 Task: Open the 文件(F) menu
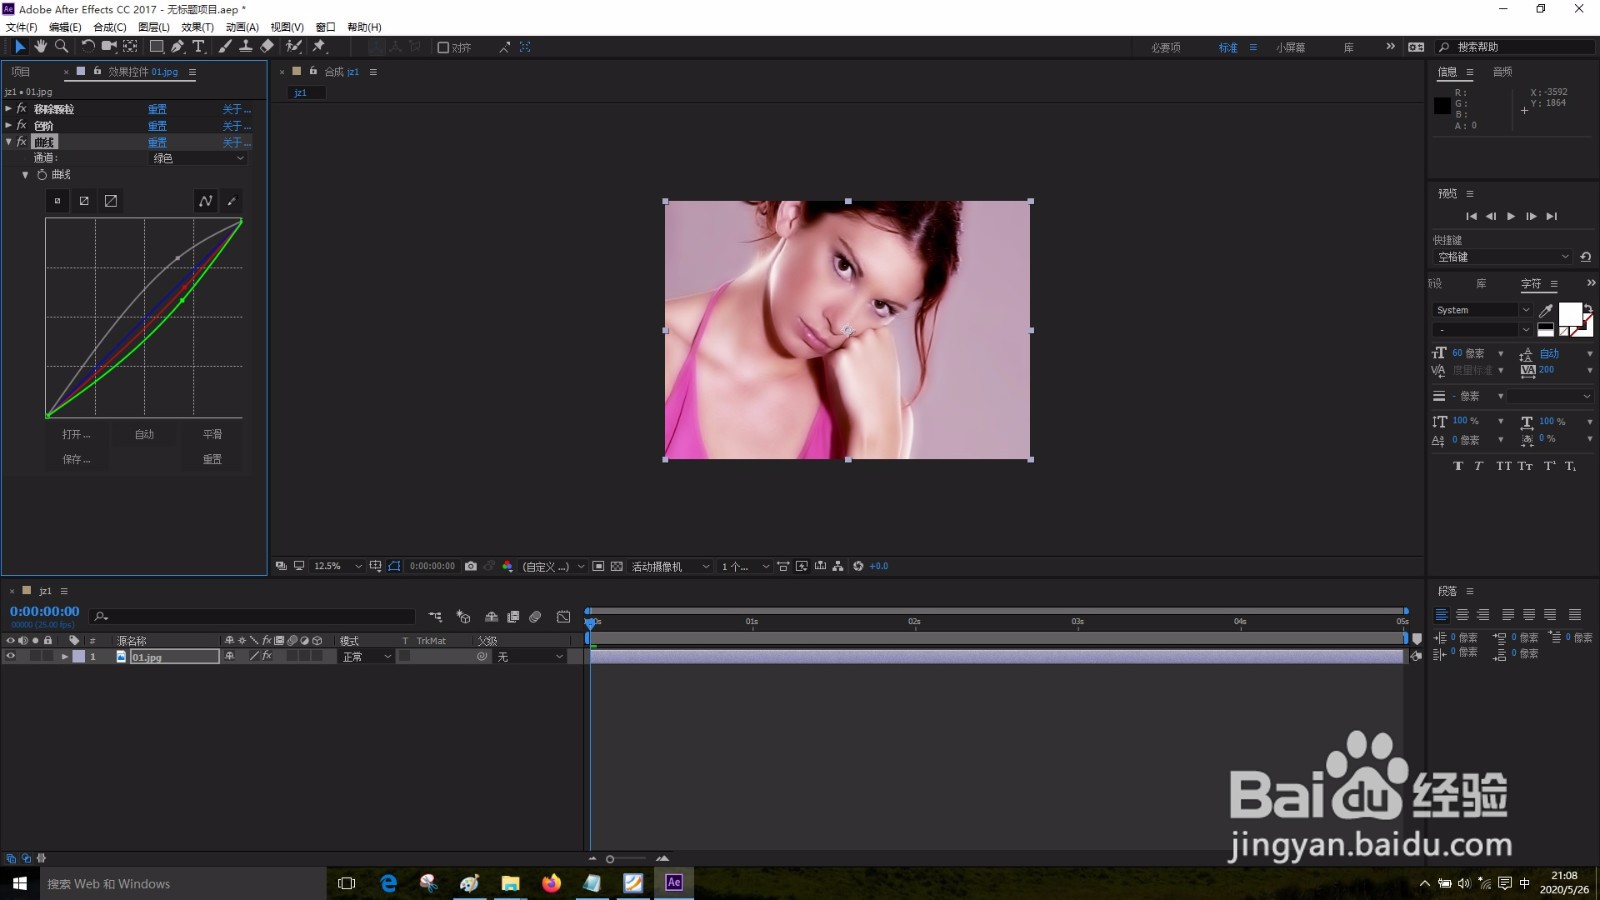tap(21, 27)
